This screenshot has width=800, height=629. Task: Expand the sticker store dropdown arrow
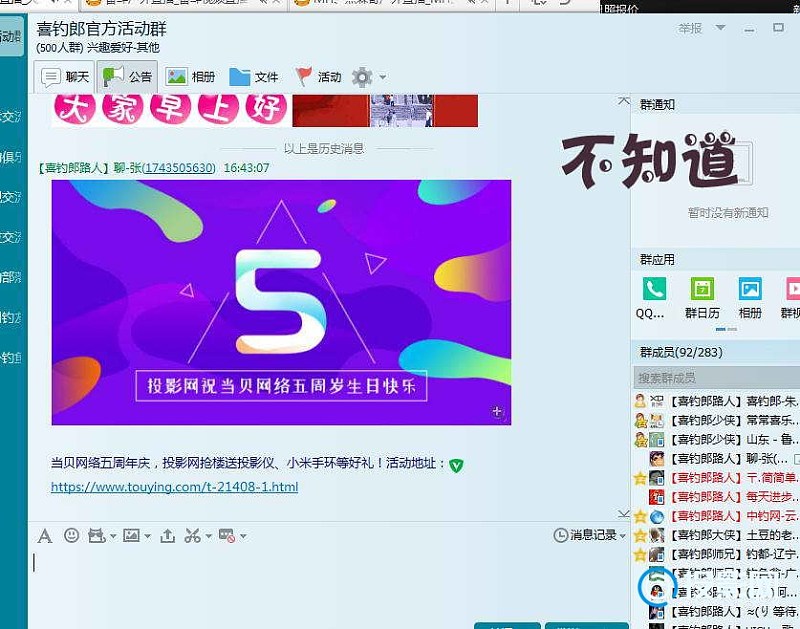(113, 536)
